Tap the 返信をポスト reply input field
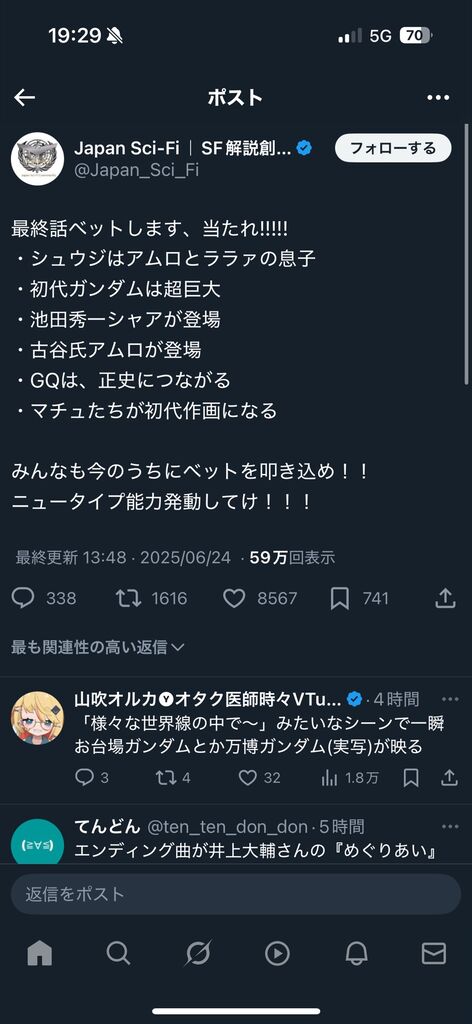The image size is (472, 1024). tap(236, 893)
